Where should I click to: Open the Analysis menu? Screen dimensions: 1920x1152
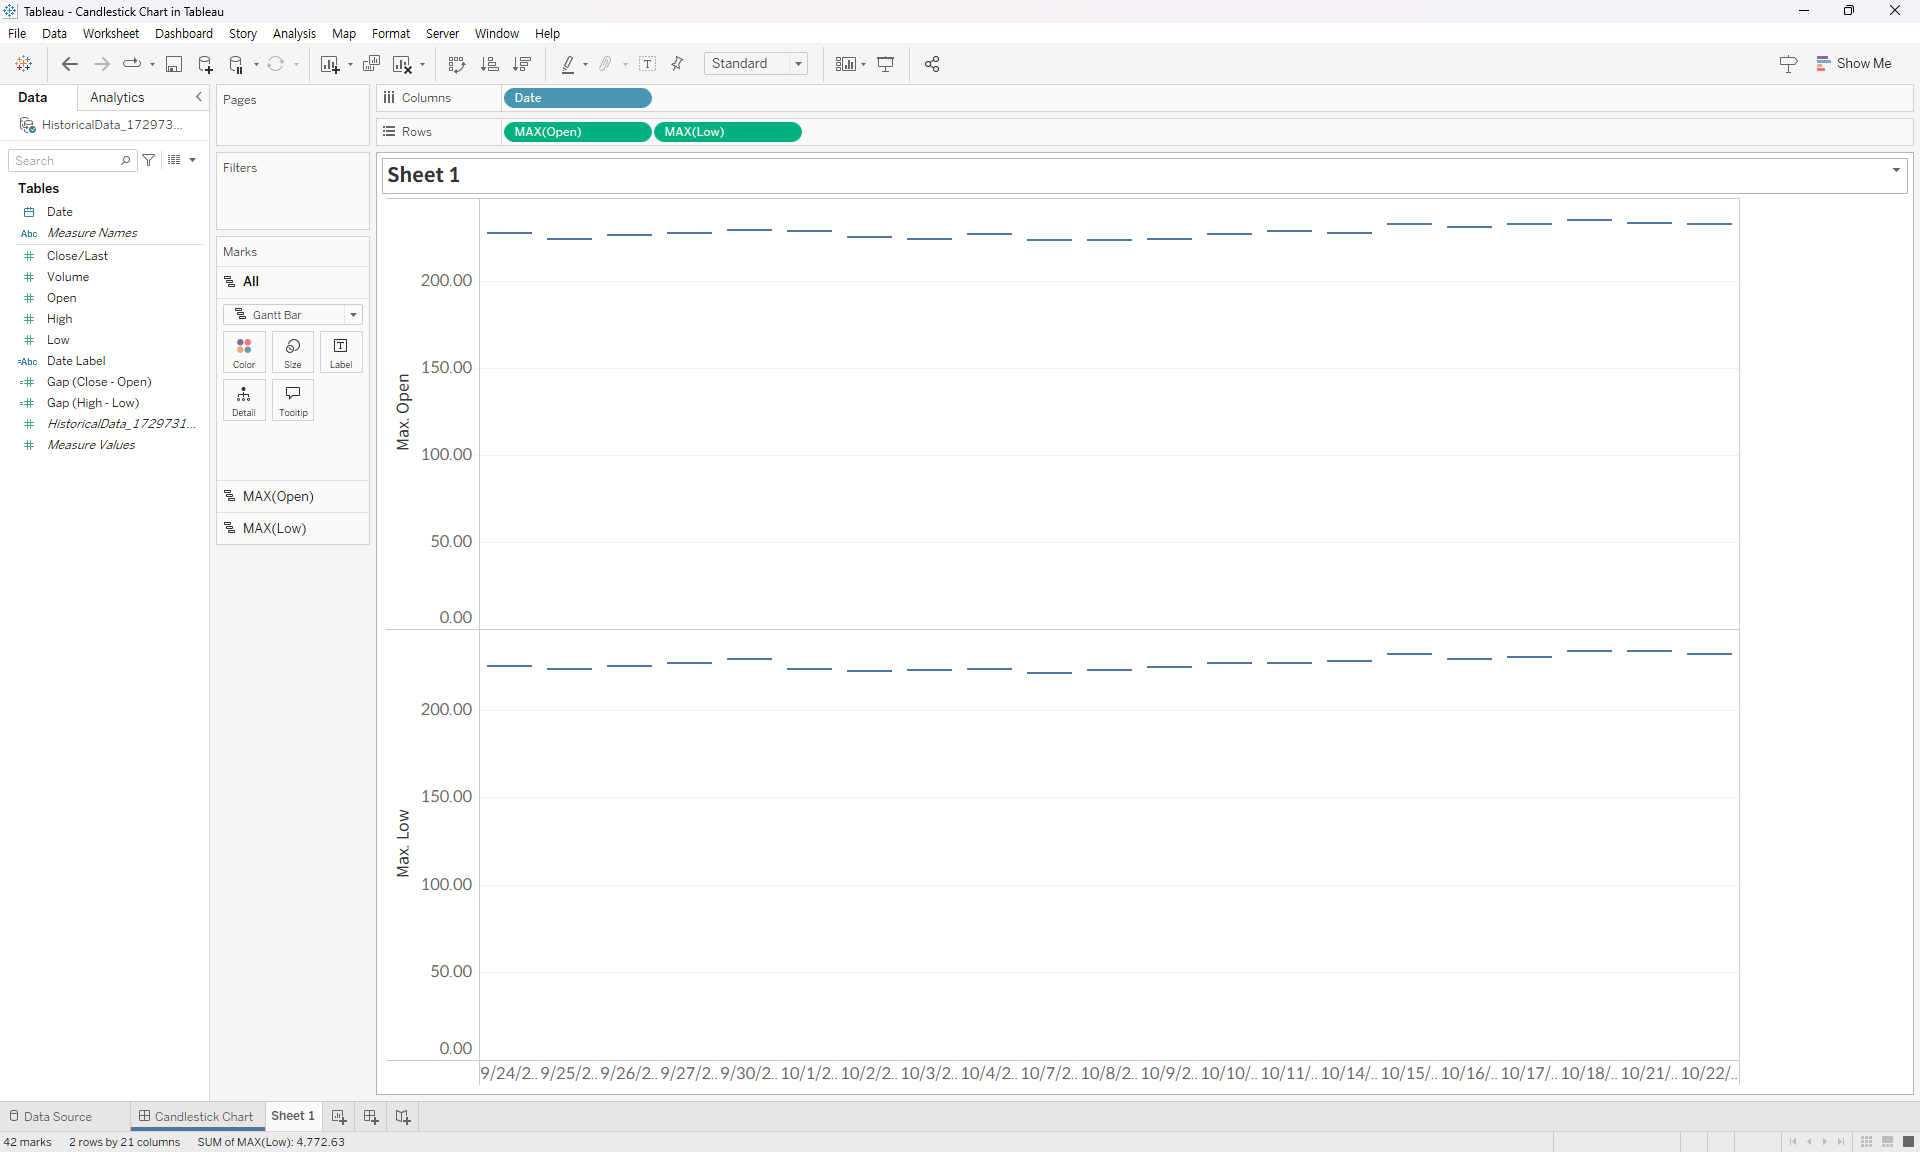point(294,34)
